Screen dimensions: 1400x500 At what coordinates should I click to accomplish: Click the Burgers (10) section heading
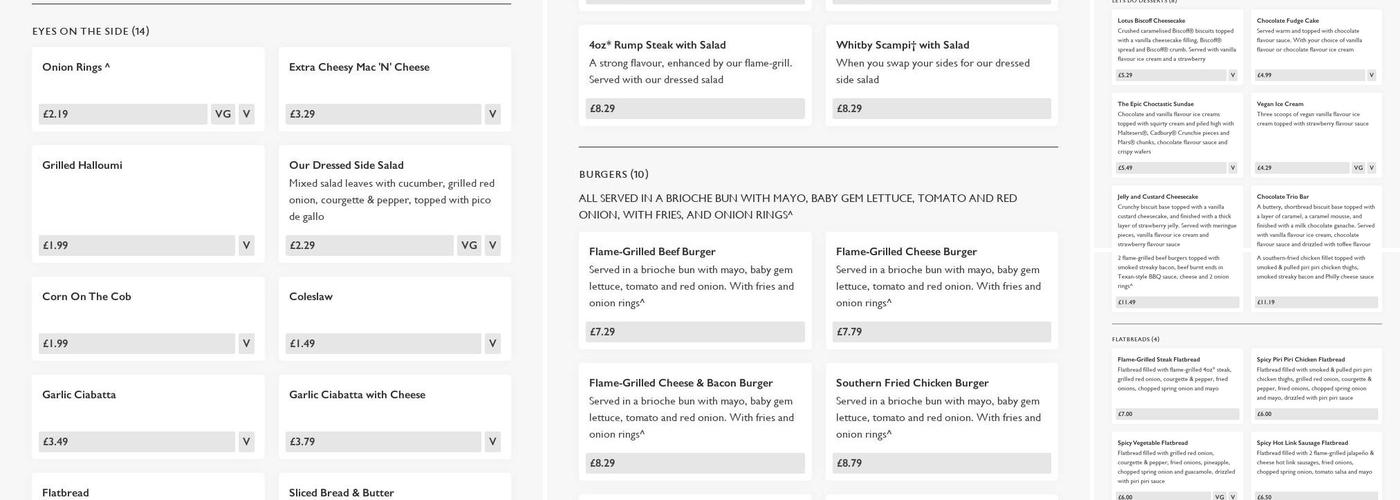[613, 174]
